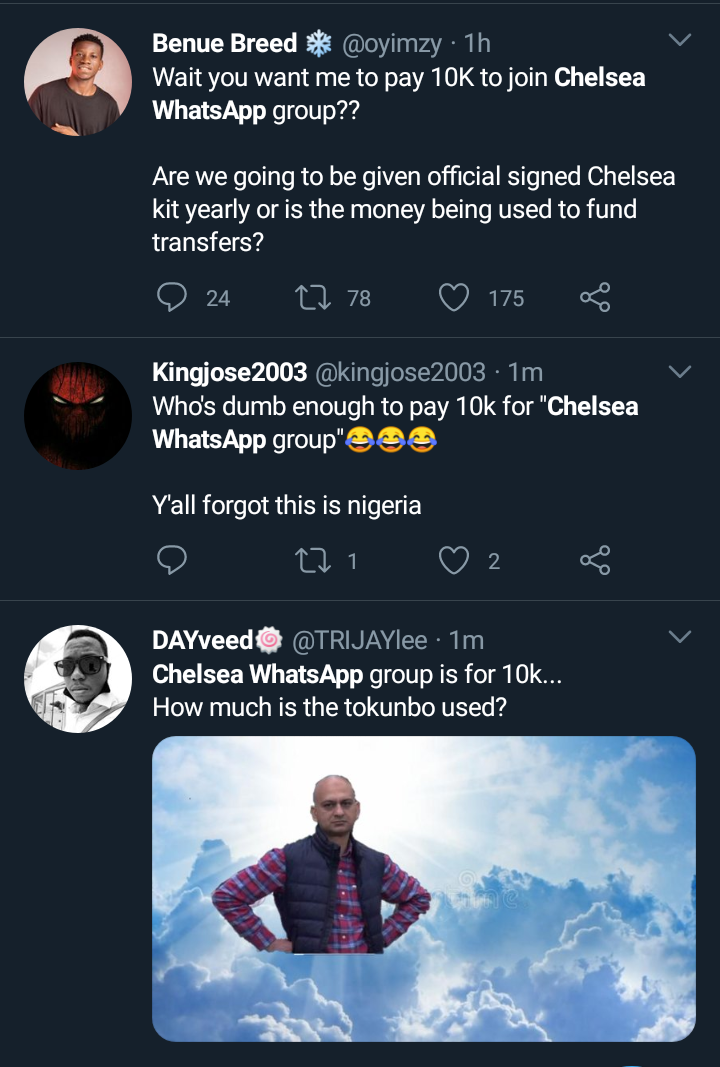
Task: Open DAYveed tweet options chevron
Action: tap(679, 637)
